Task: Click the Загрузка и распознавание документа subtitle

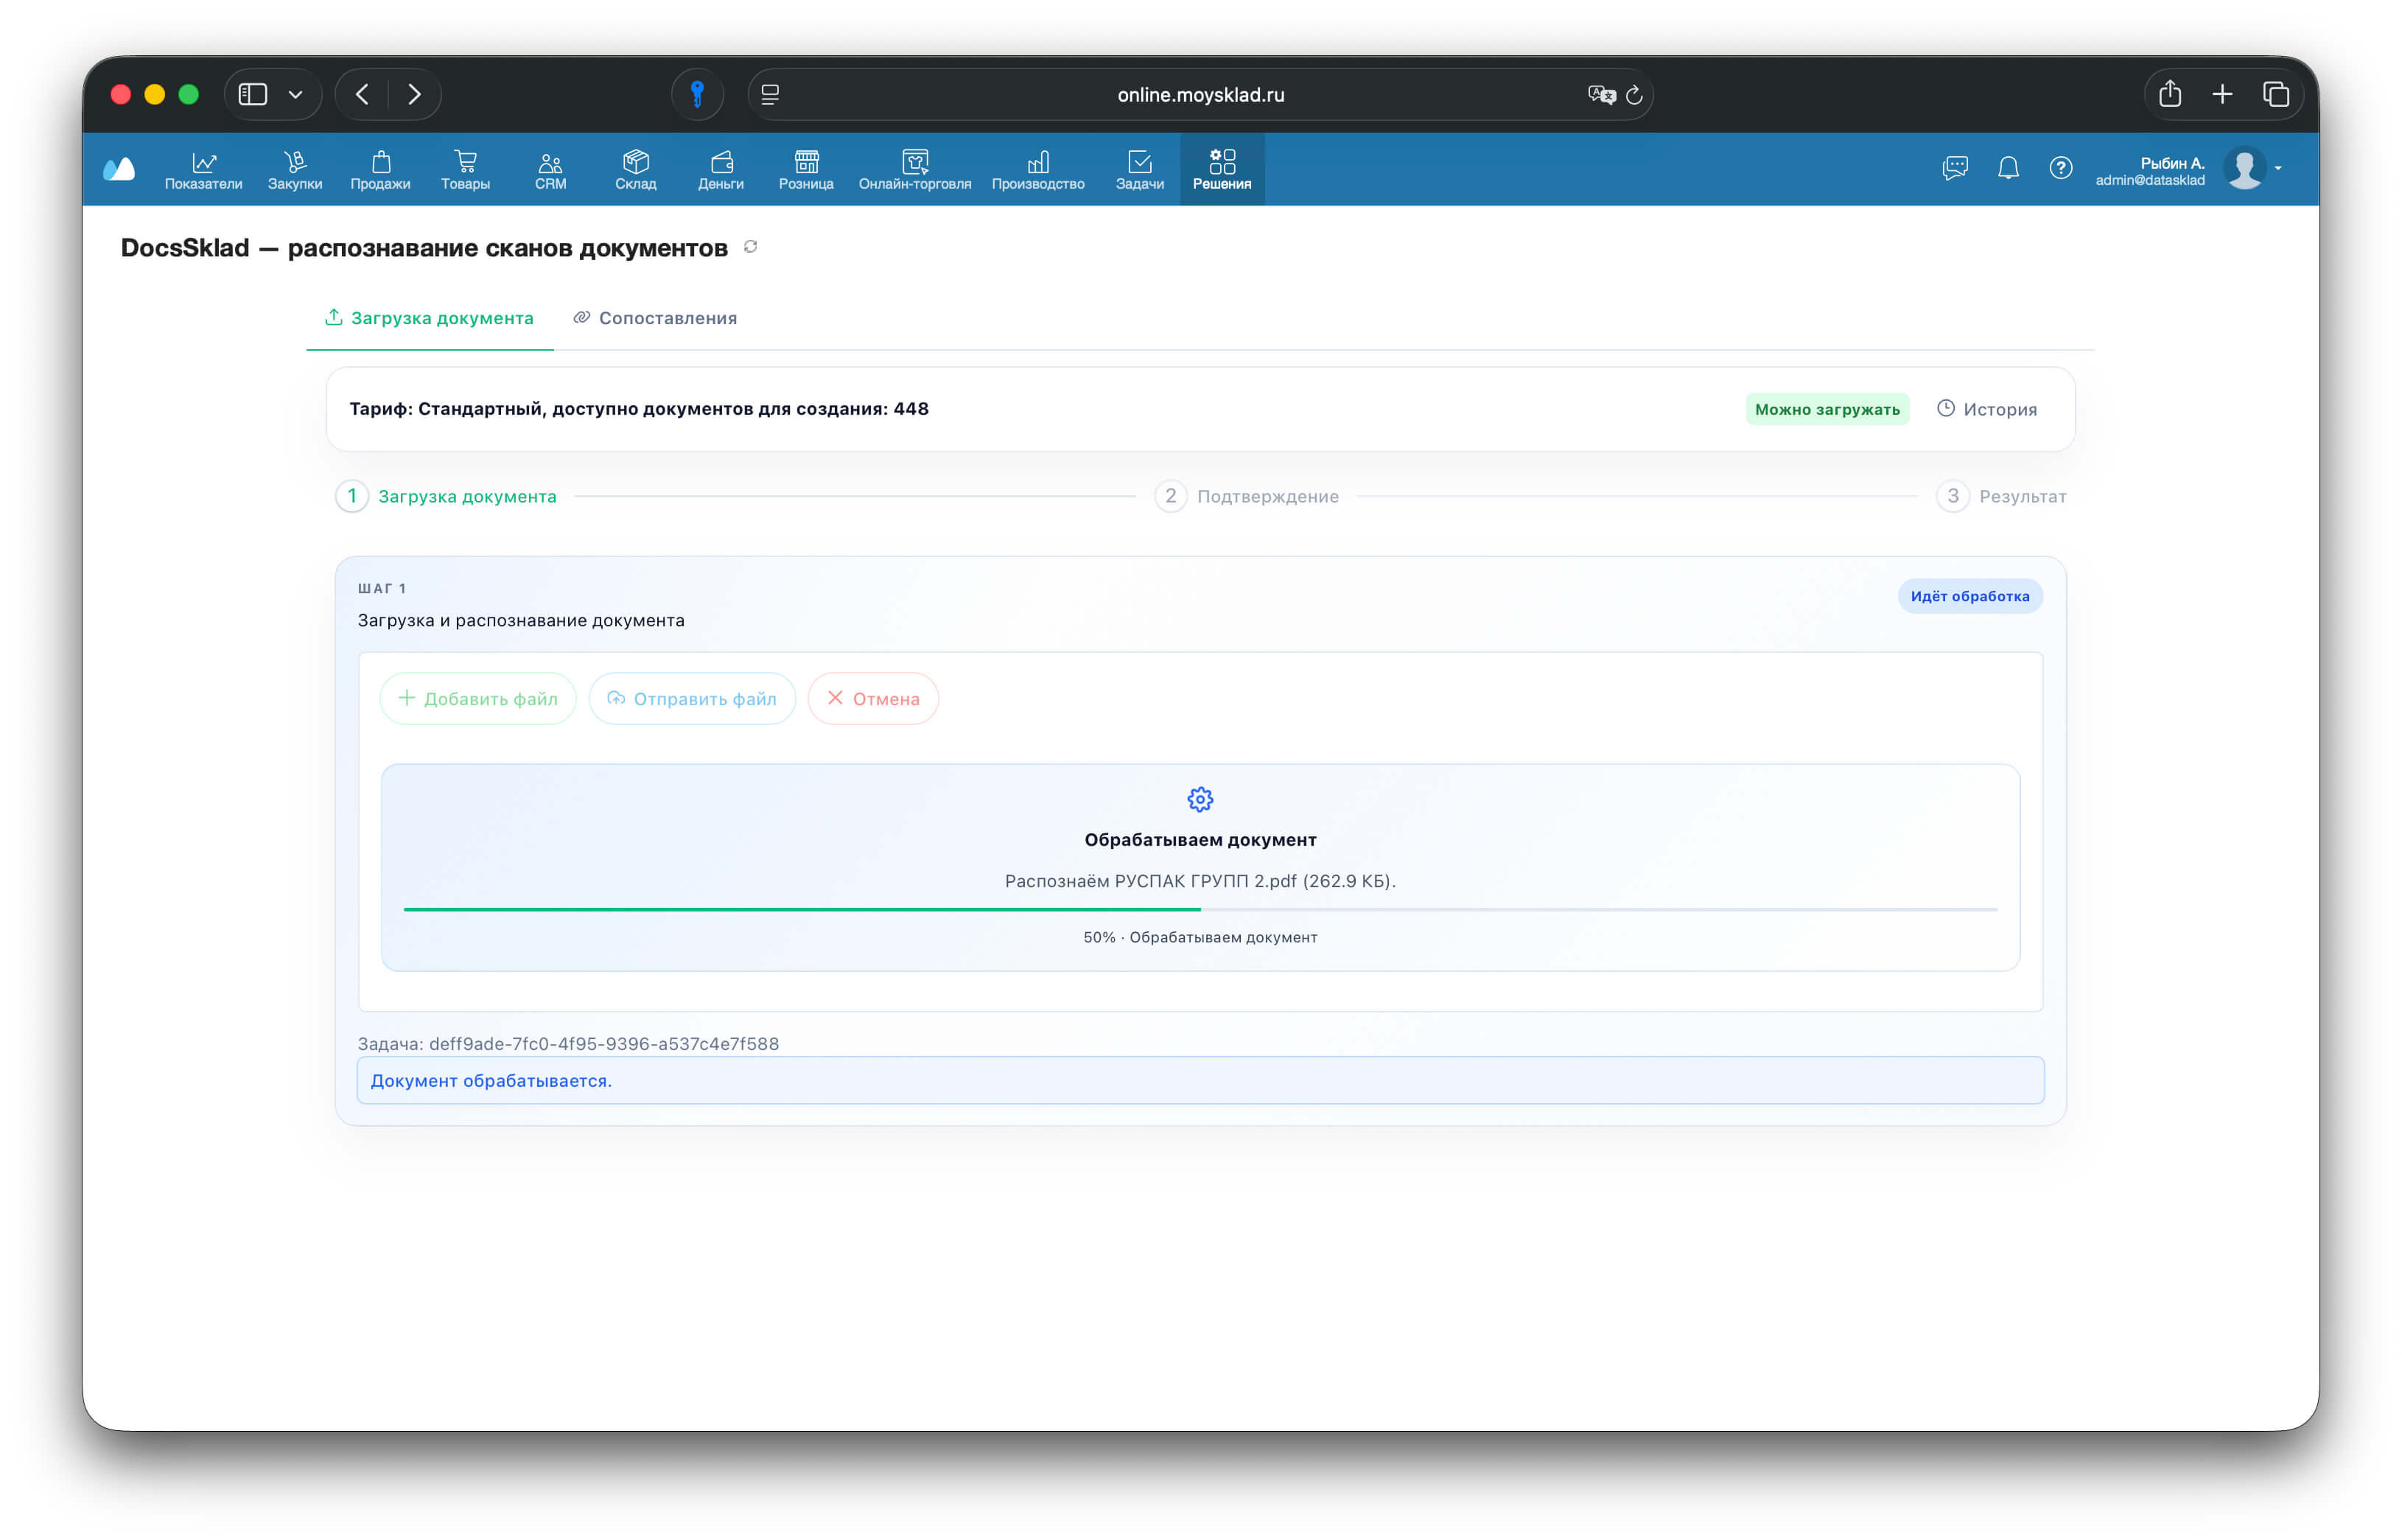Action: click(521, 620)
